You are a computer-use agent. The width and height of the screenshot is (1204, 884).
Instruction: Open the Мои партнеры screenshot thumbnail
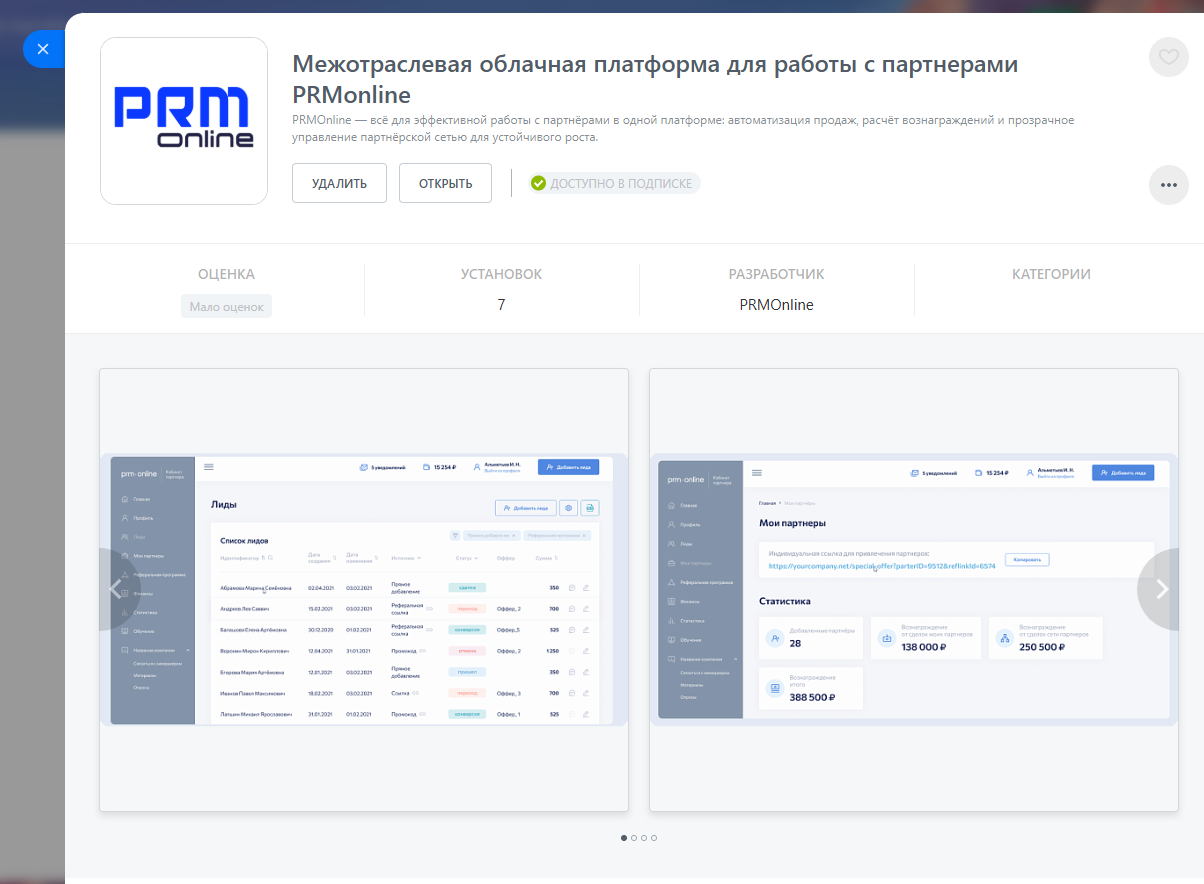pos(913,590)
